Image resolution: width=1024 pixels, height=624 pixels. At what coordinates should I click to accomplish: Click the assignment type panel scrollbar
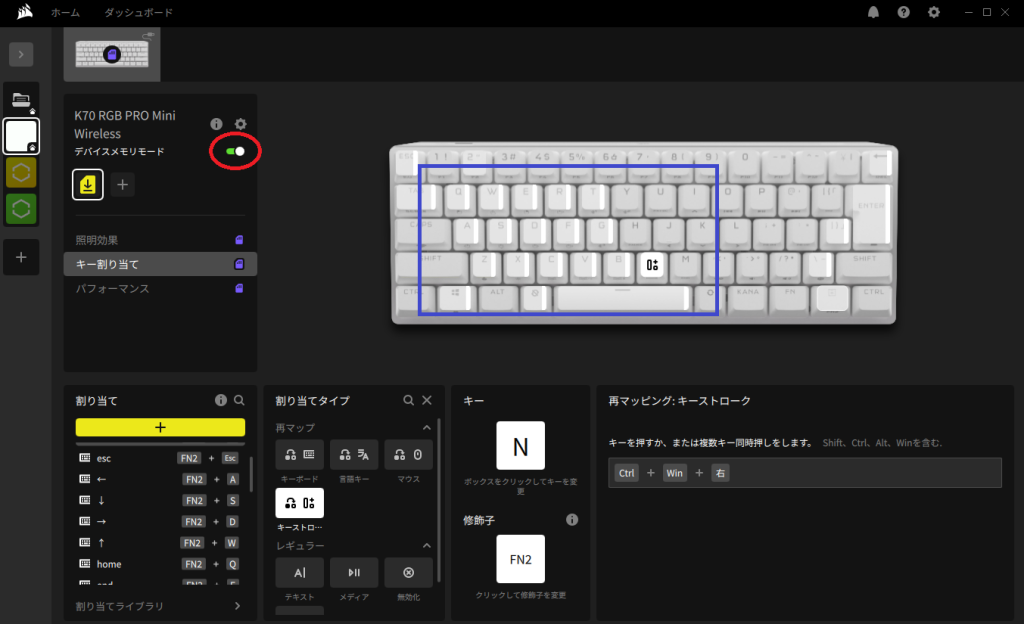pyautogui.click(x=439, y=500)
